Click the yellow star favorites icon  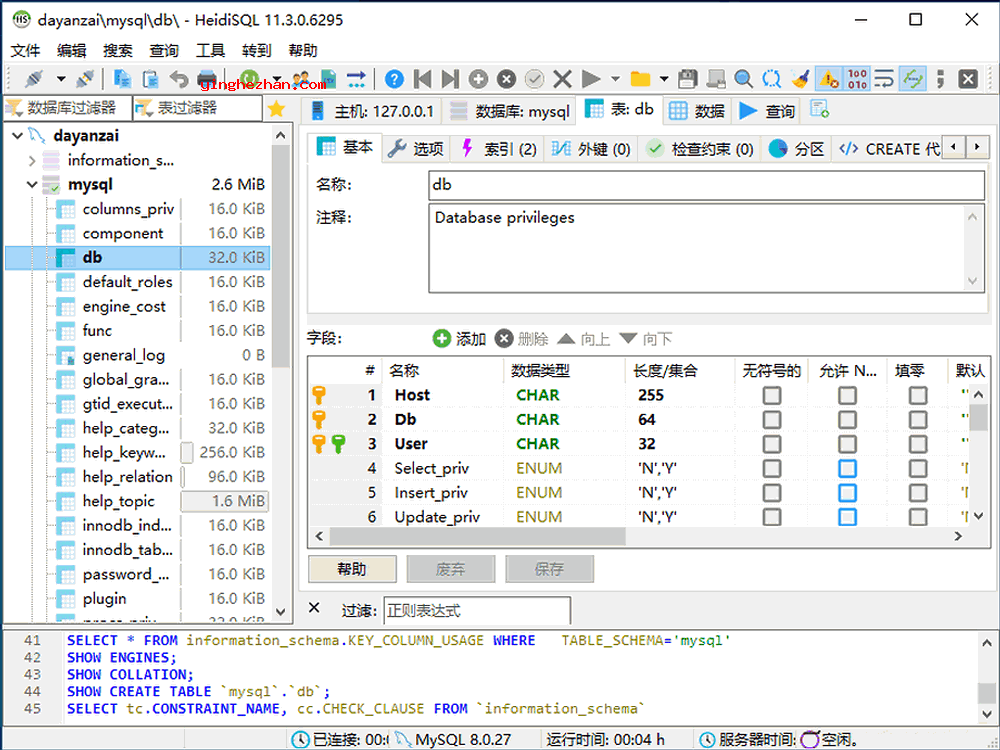coord(277,109)
